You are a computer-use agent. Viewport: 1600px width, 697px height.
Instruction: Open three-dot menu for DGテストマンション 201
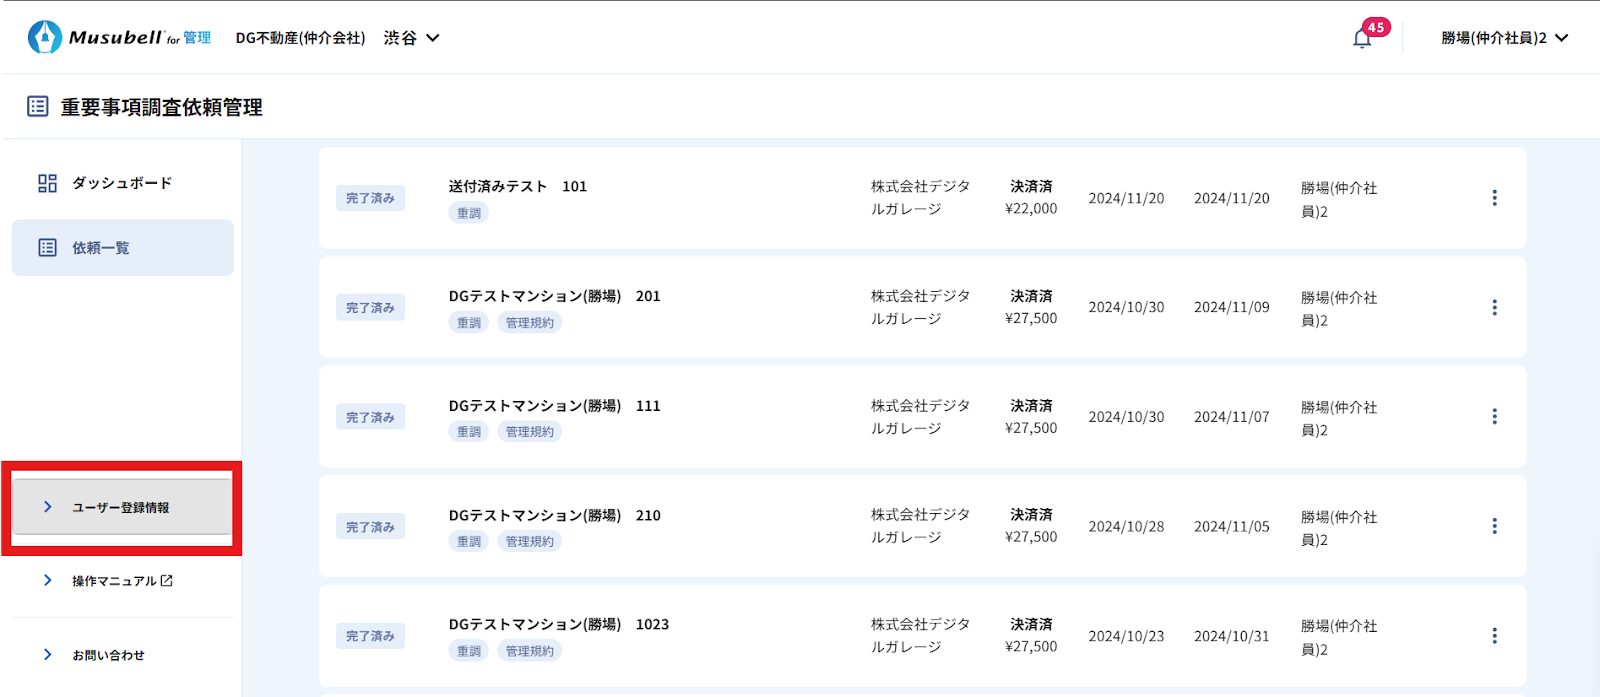1494,308
